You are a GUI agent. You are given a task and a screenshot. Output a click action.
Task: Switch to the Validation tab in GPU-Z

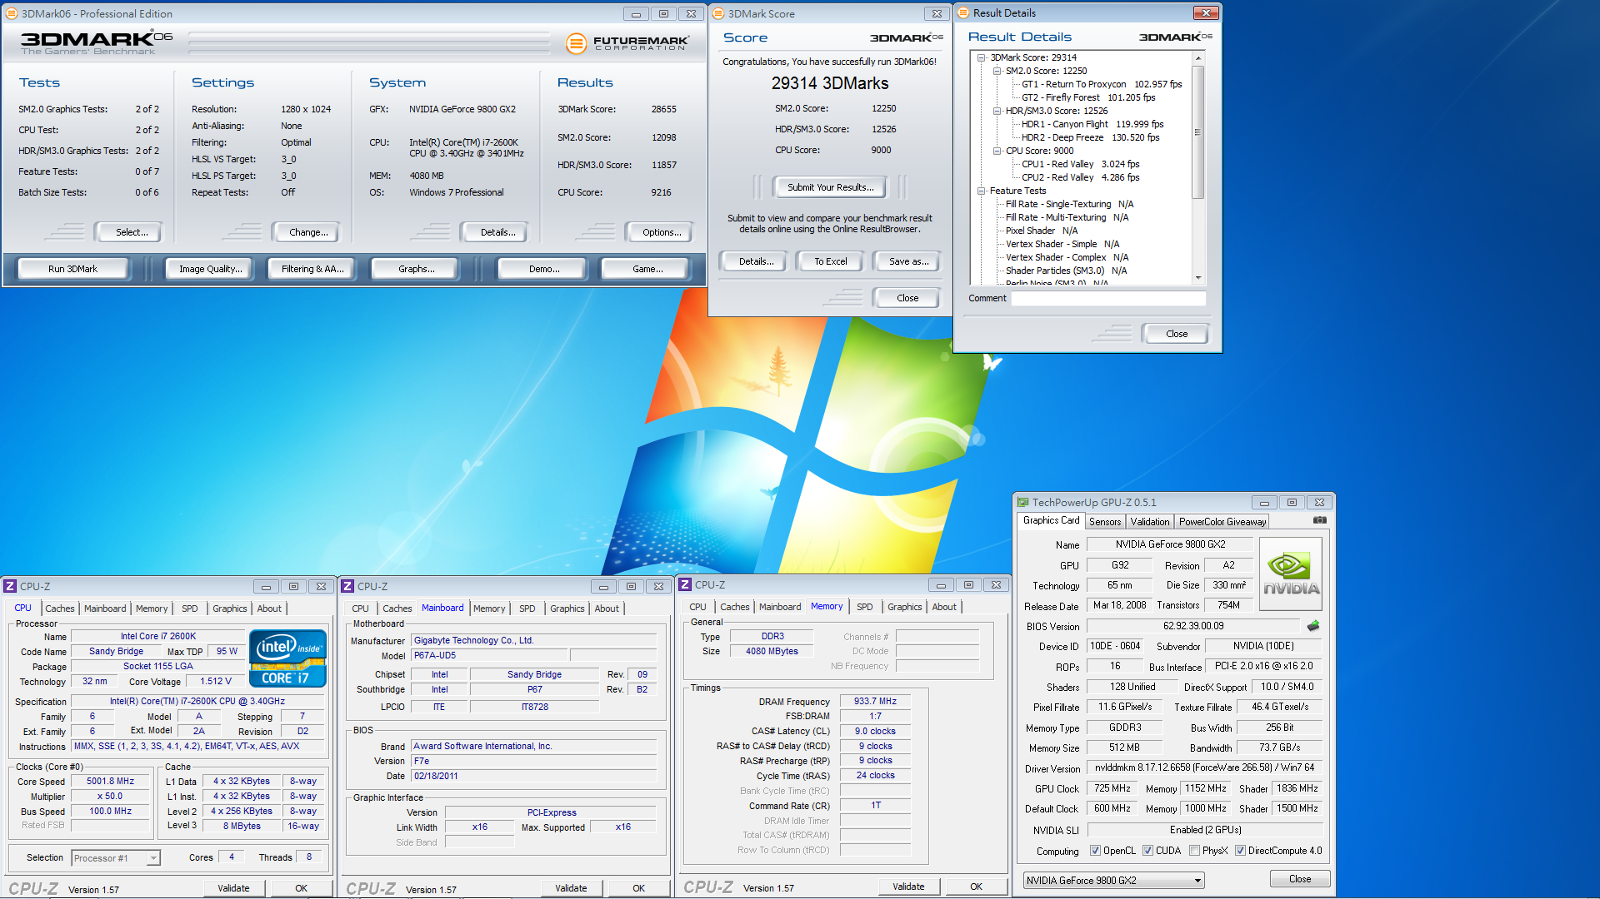click(1150, 522)
